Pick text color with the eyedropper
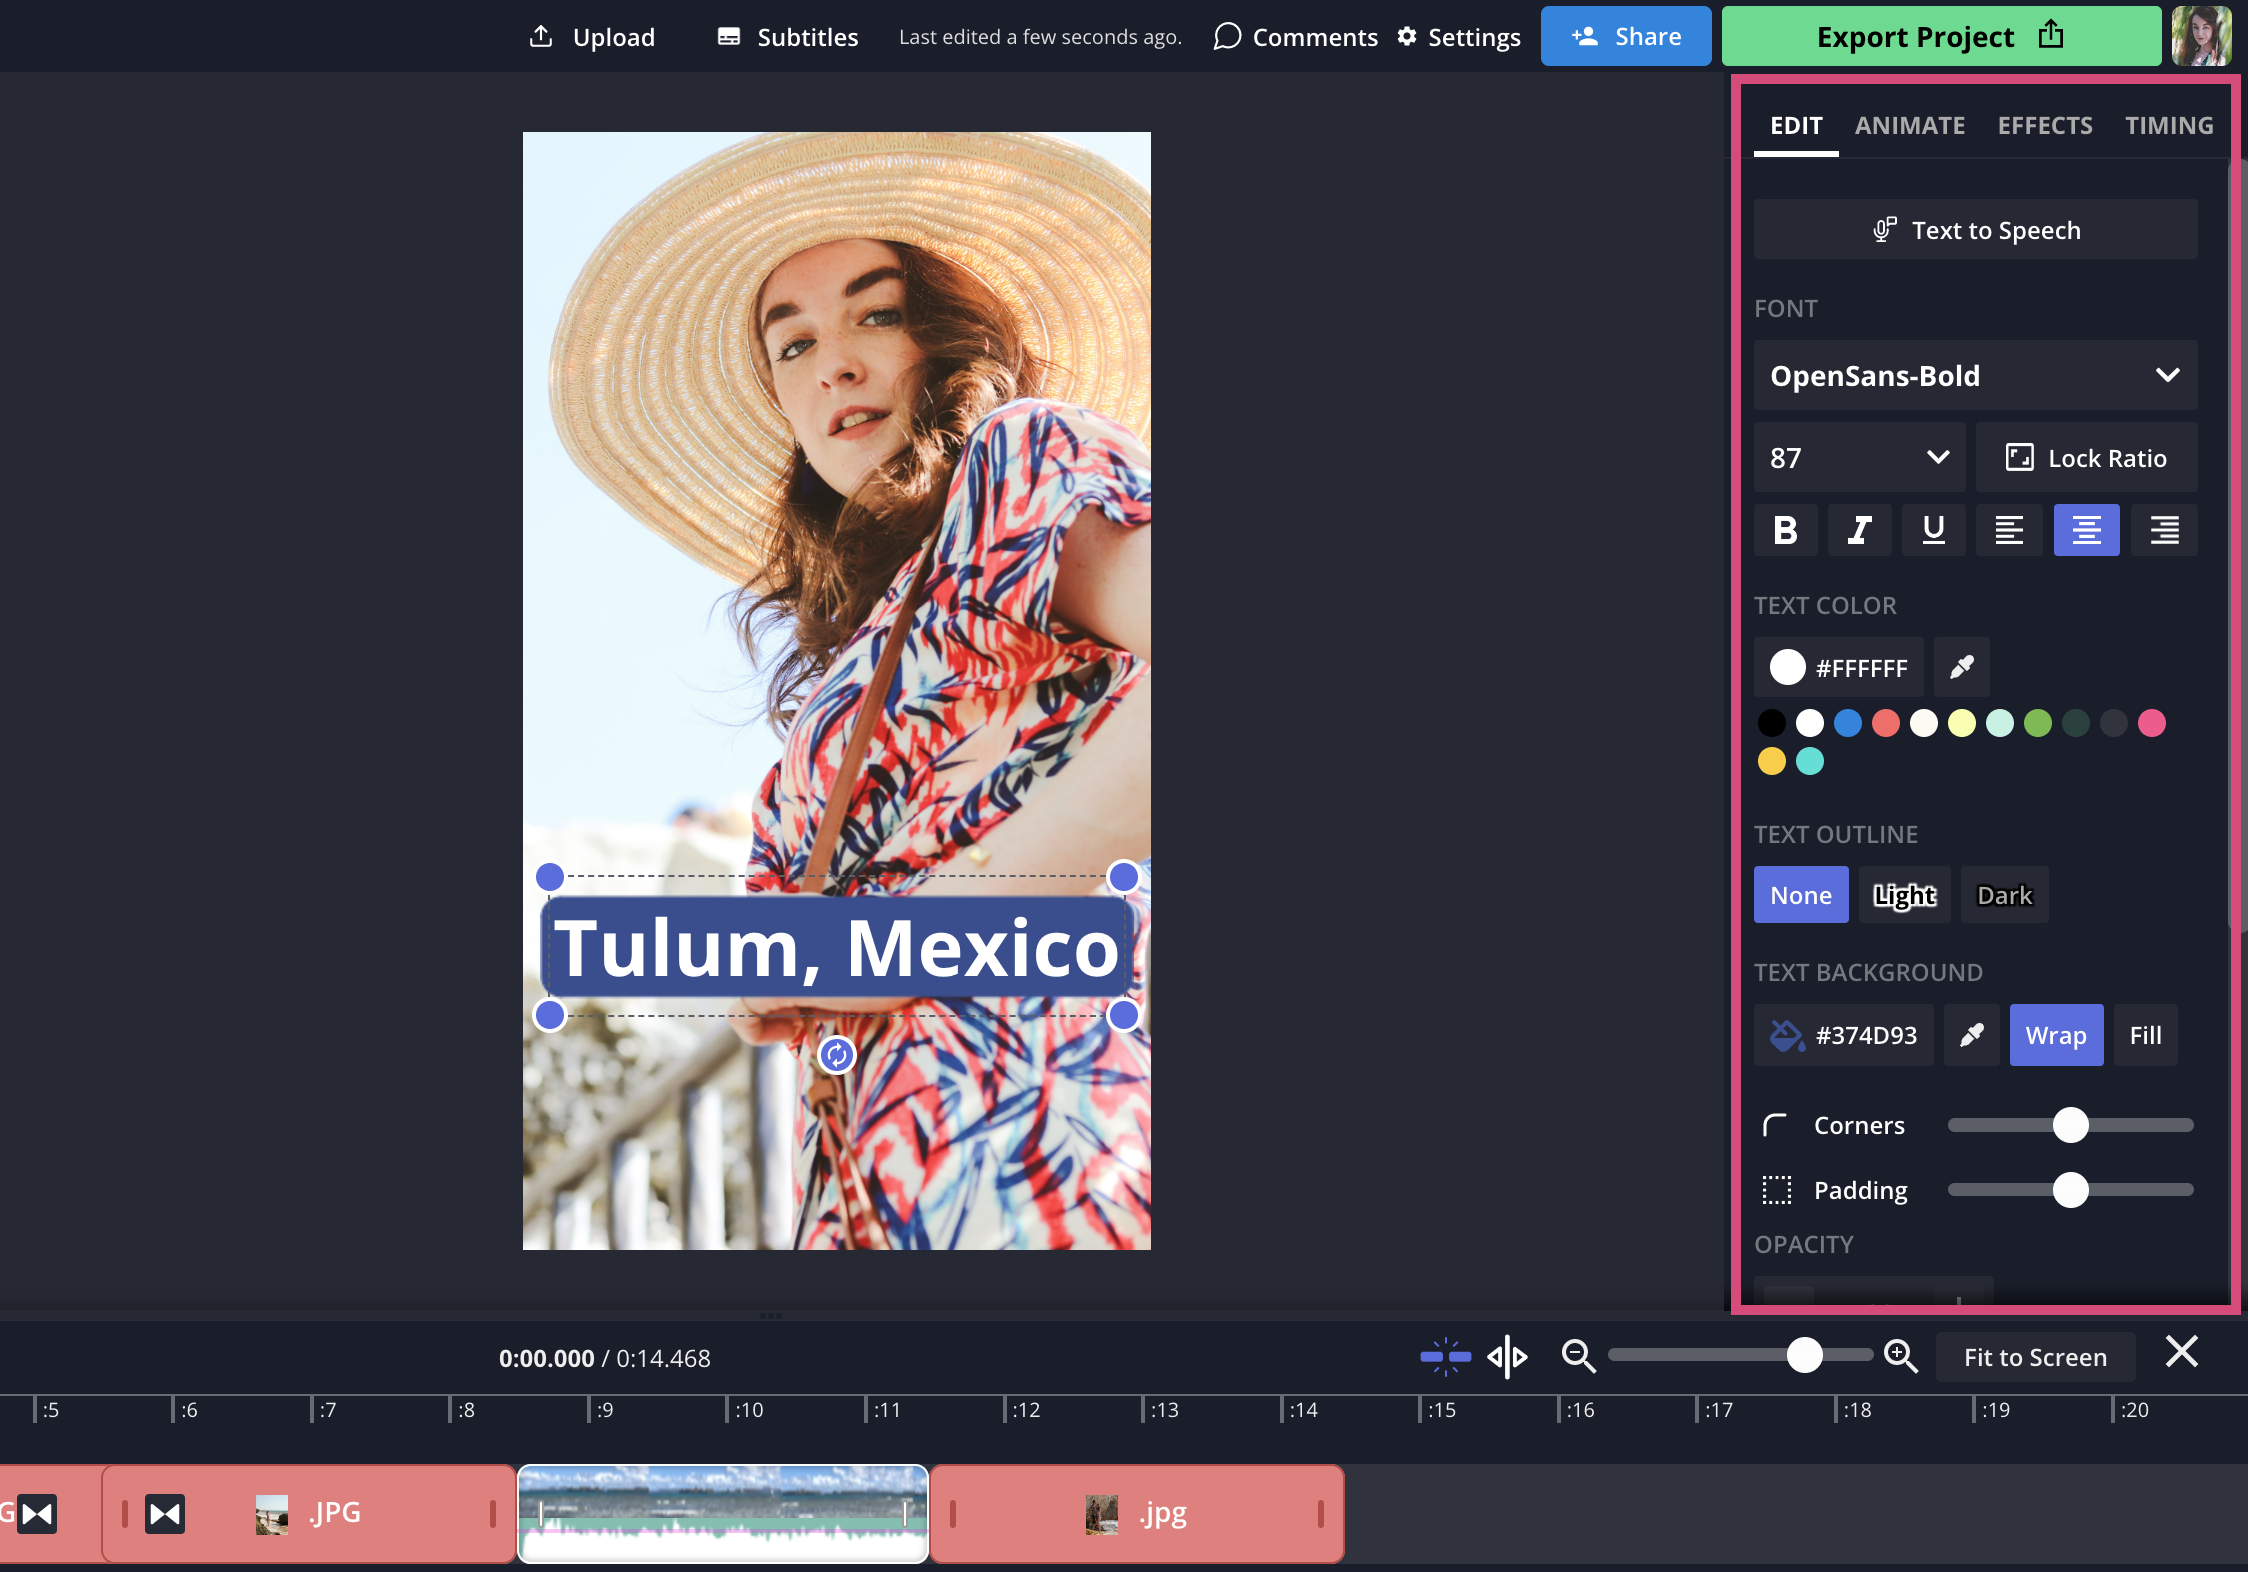This screenshot has height=1572, width=2248. point(1961,667)
